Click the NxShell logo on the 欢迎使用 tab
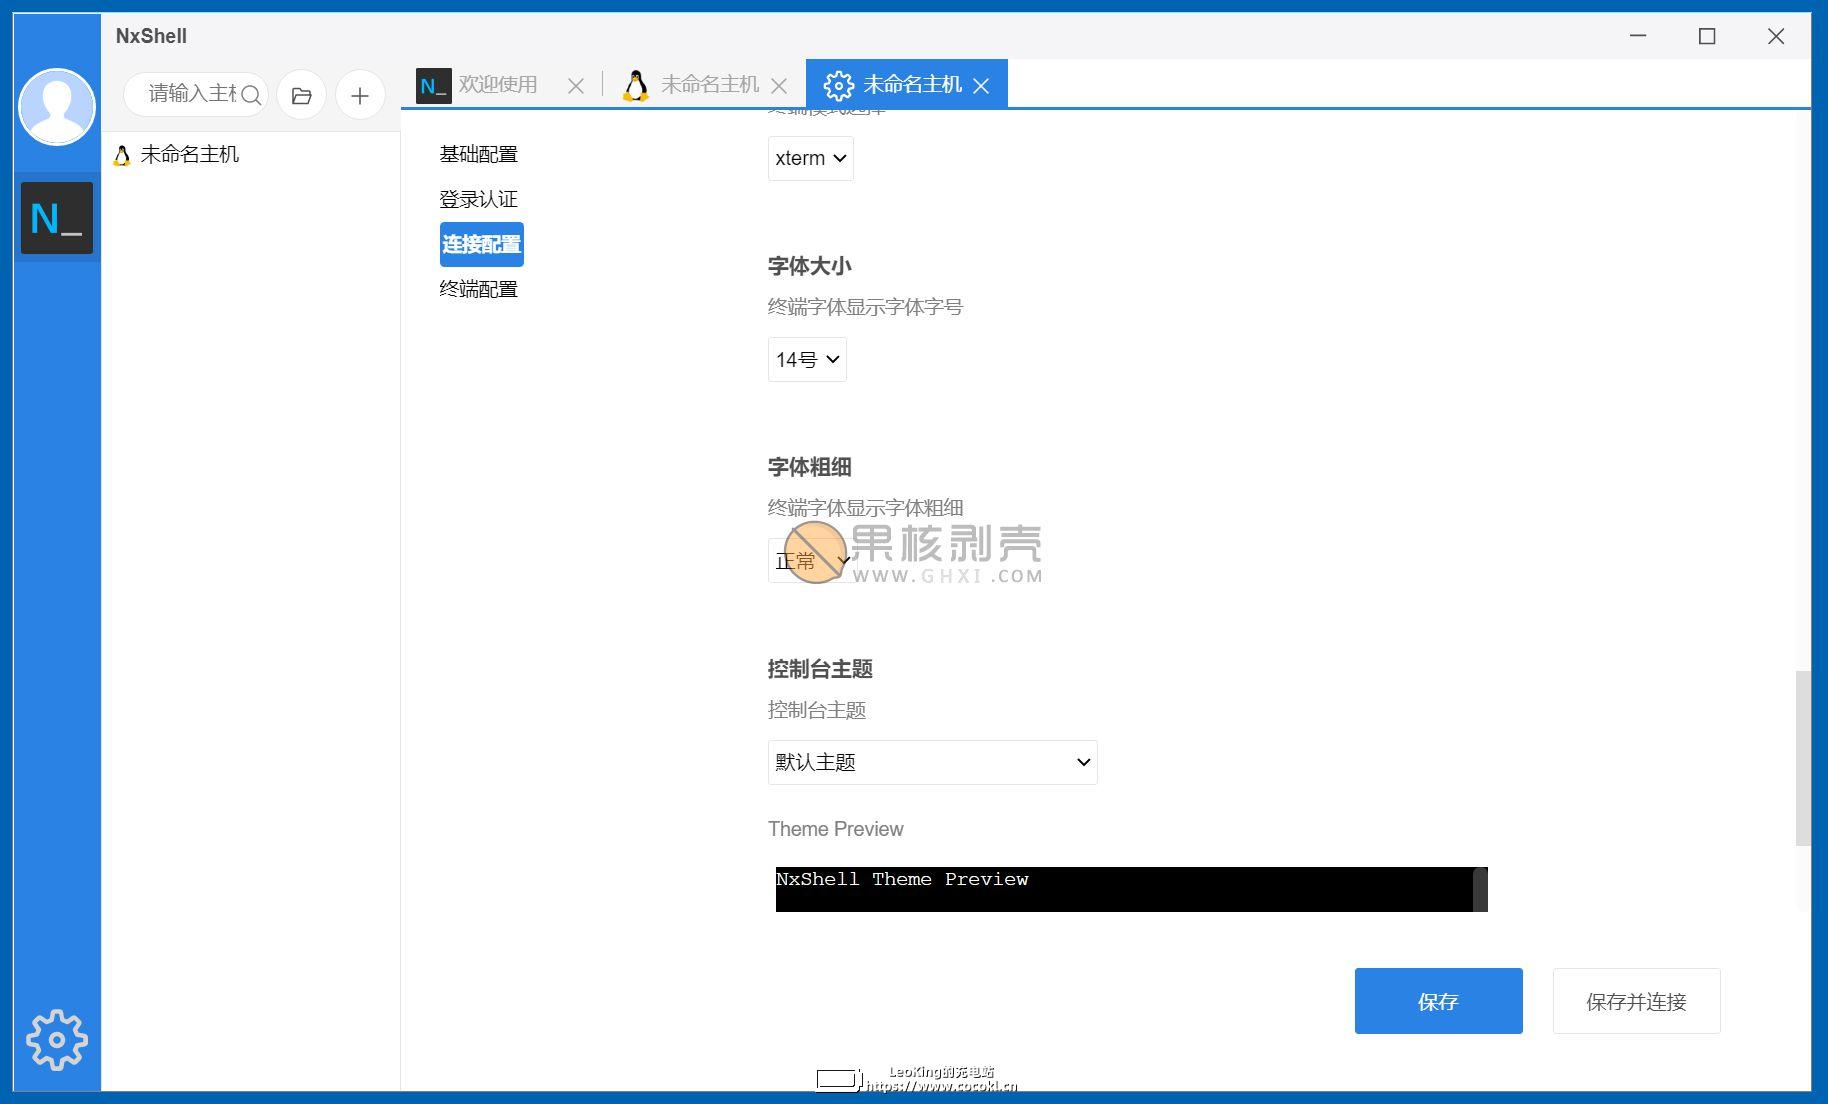 point(433,85)
